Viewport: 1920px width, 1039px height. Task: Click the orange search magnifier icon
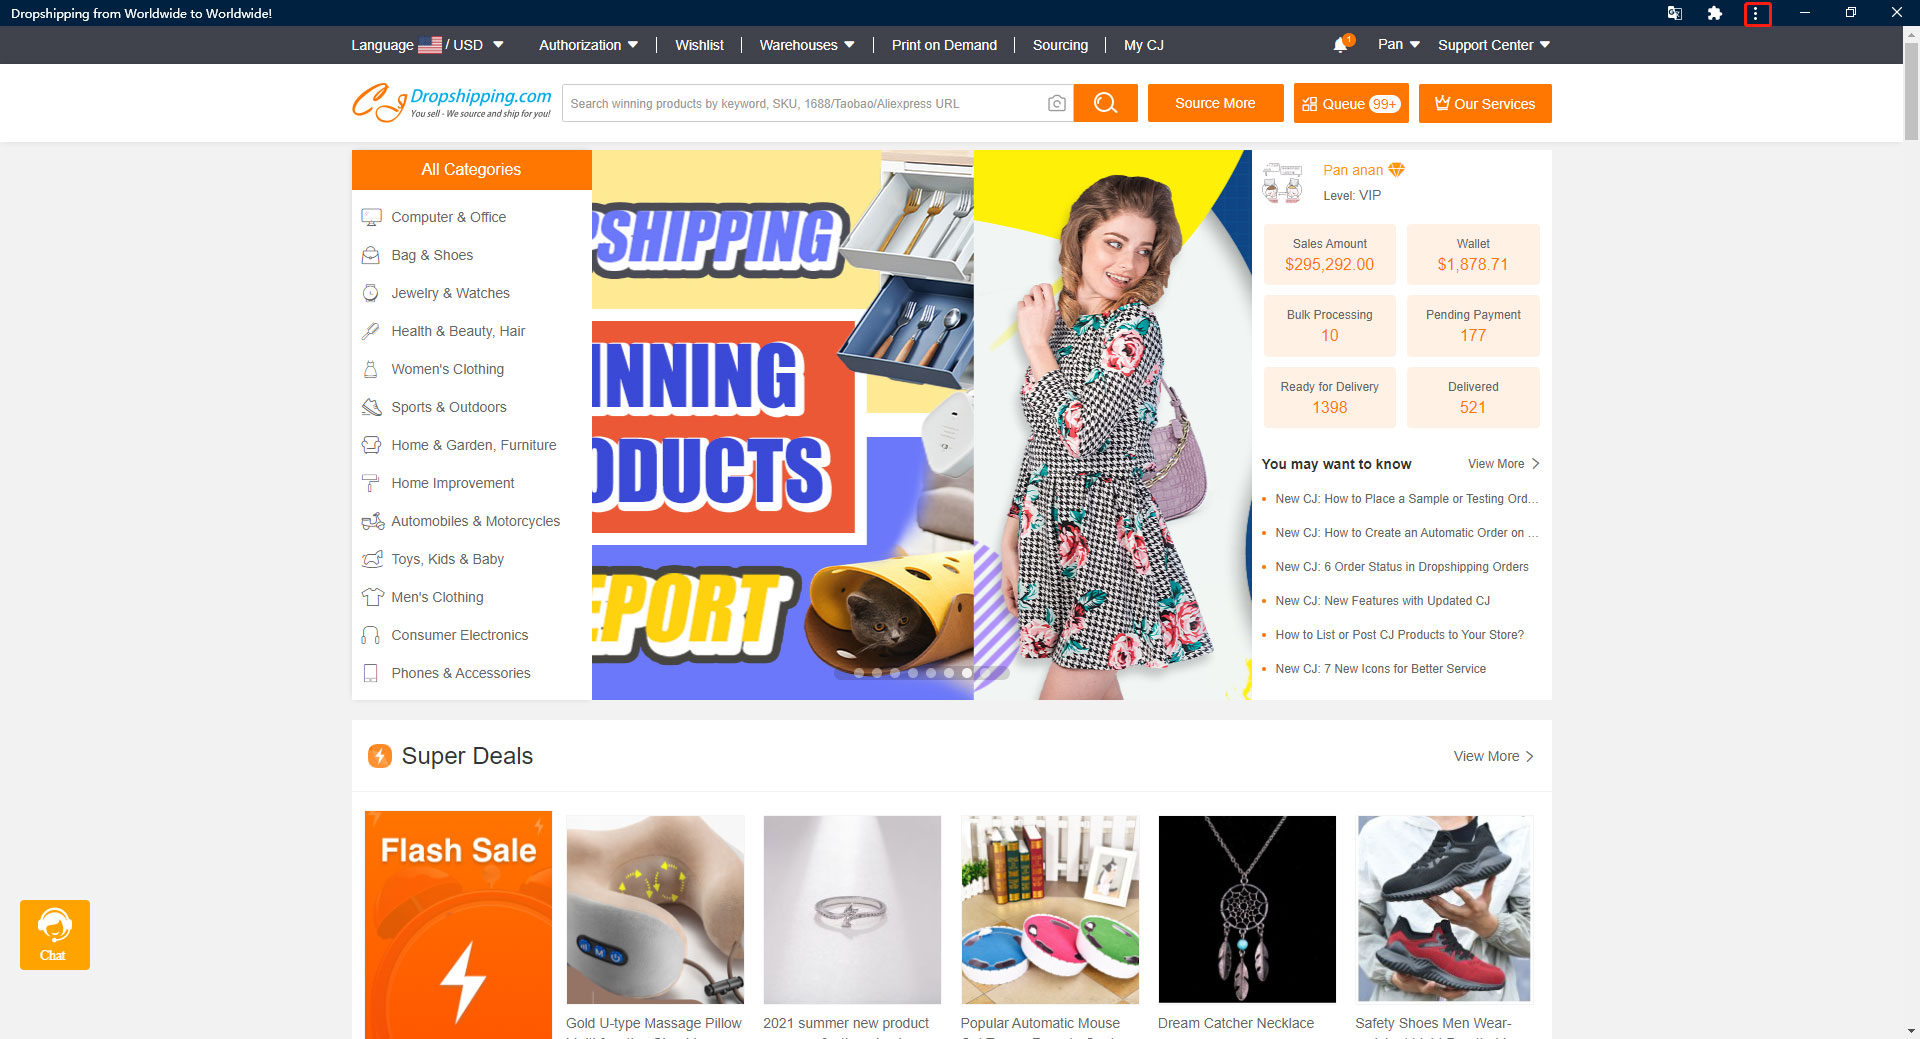tap(1105, 103)
